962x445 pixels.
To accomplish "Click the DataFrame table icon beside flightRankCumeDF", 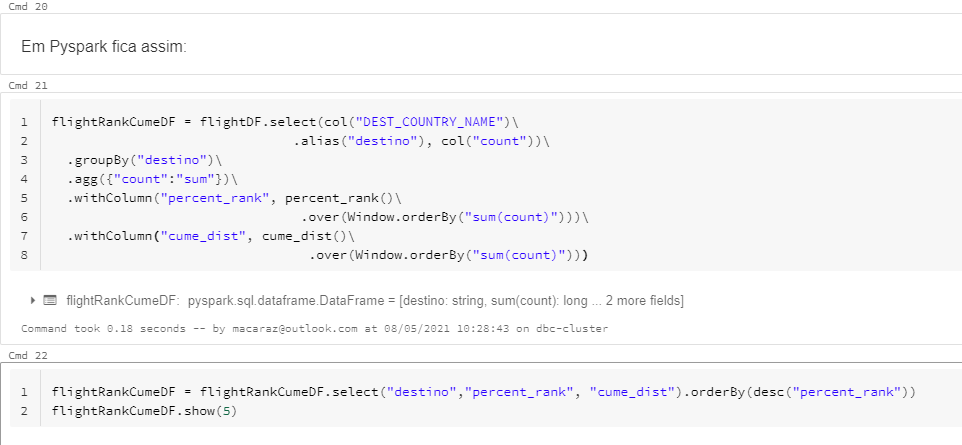I will [x=50, y=300].
